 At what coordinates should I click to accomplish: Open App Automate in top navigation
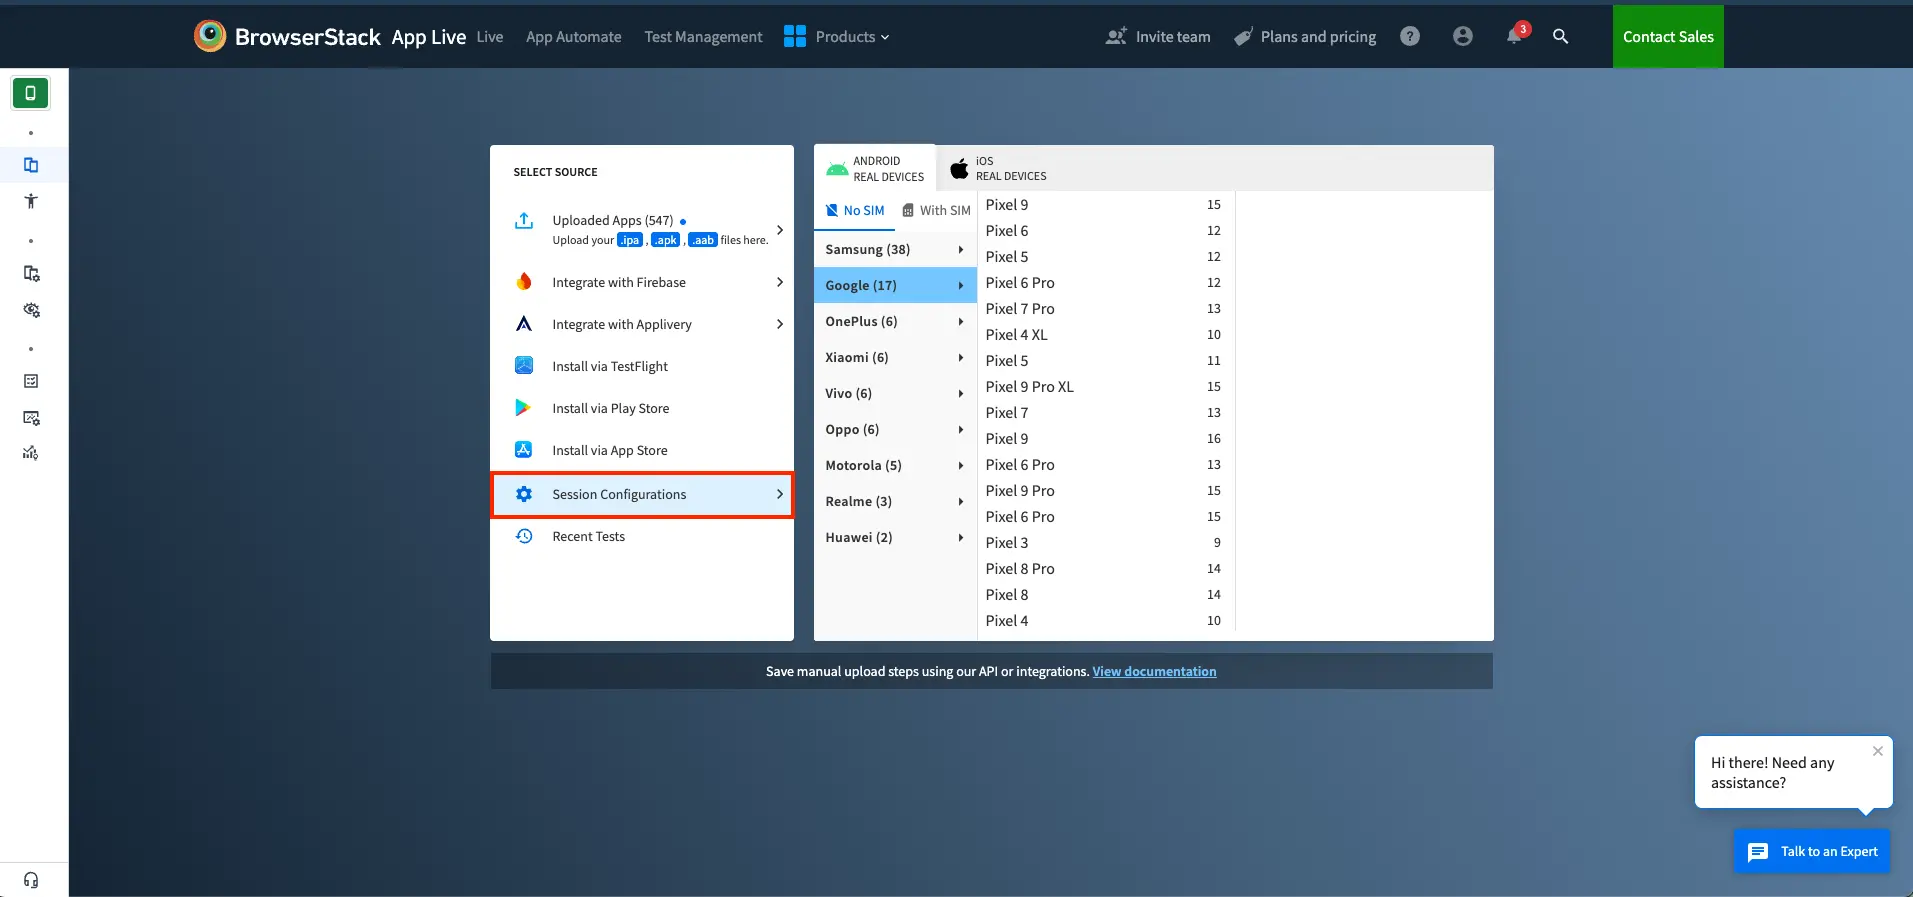[x=573, y=37]
